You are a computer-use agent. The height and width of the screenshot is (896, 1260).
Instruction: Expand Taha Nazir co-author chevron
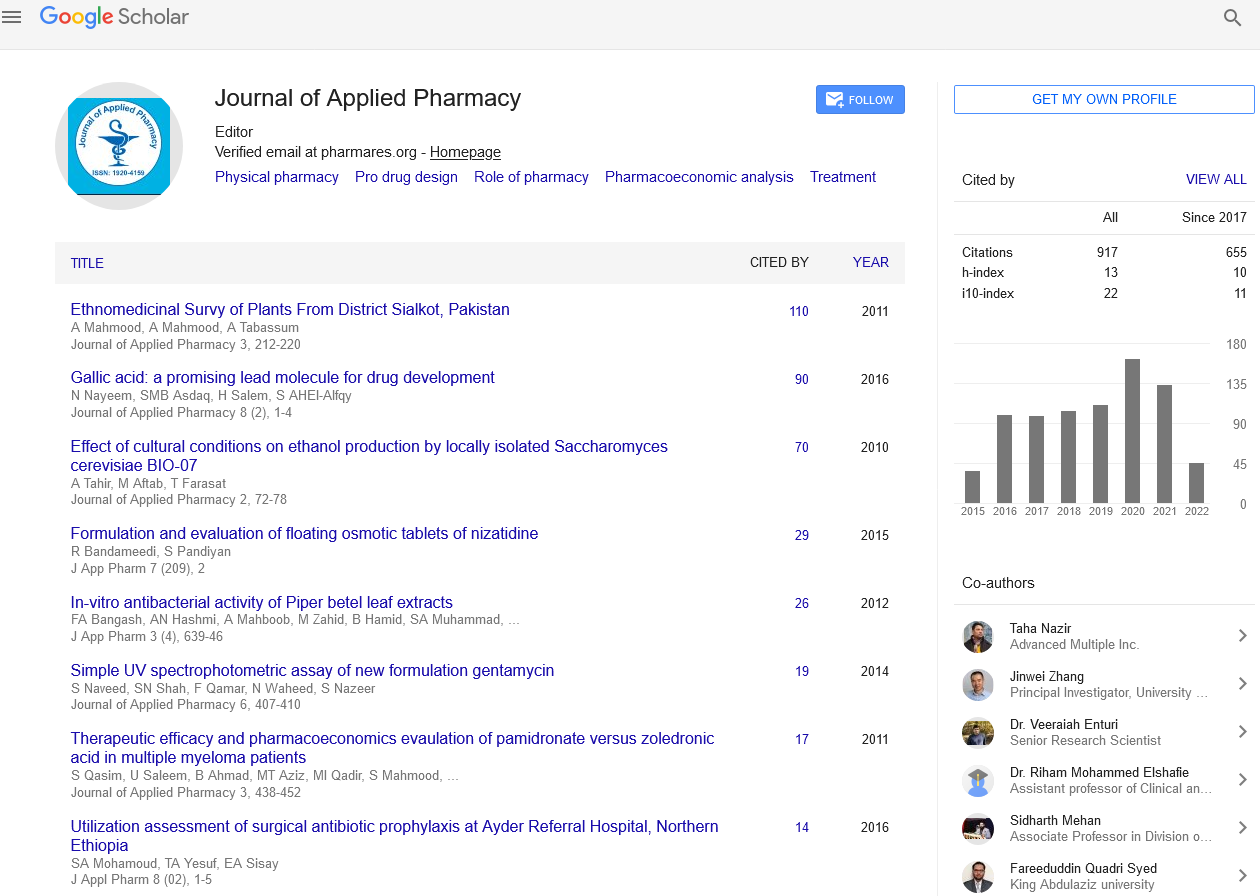click(x=1242, y=636)
